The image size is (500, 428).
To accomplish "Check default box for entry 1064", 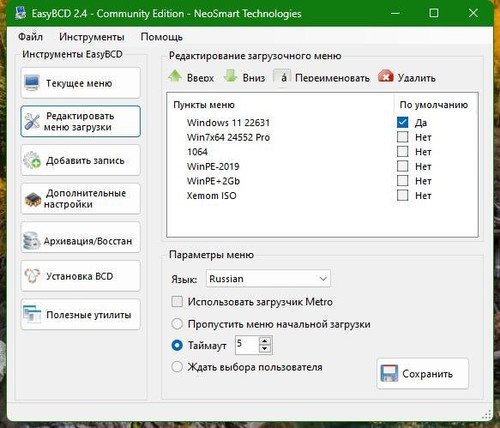I will tap(402, 151).
